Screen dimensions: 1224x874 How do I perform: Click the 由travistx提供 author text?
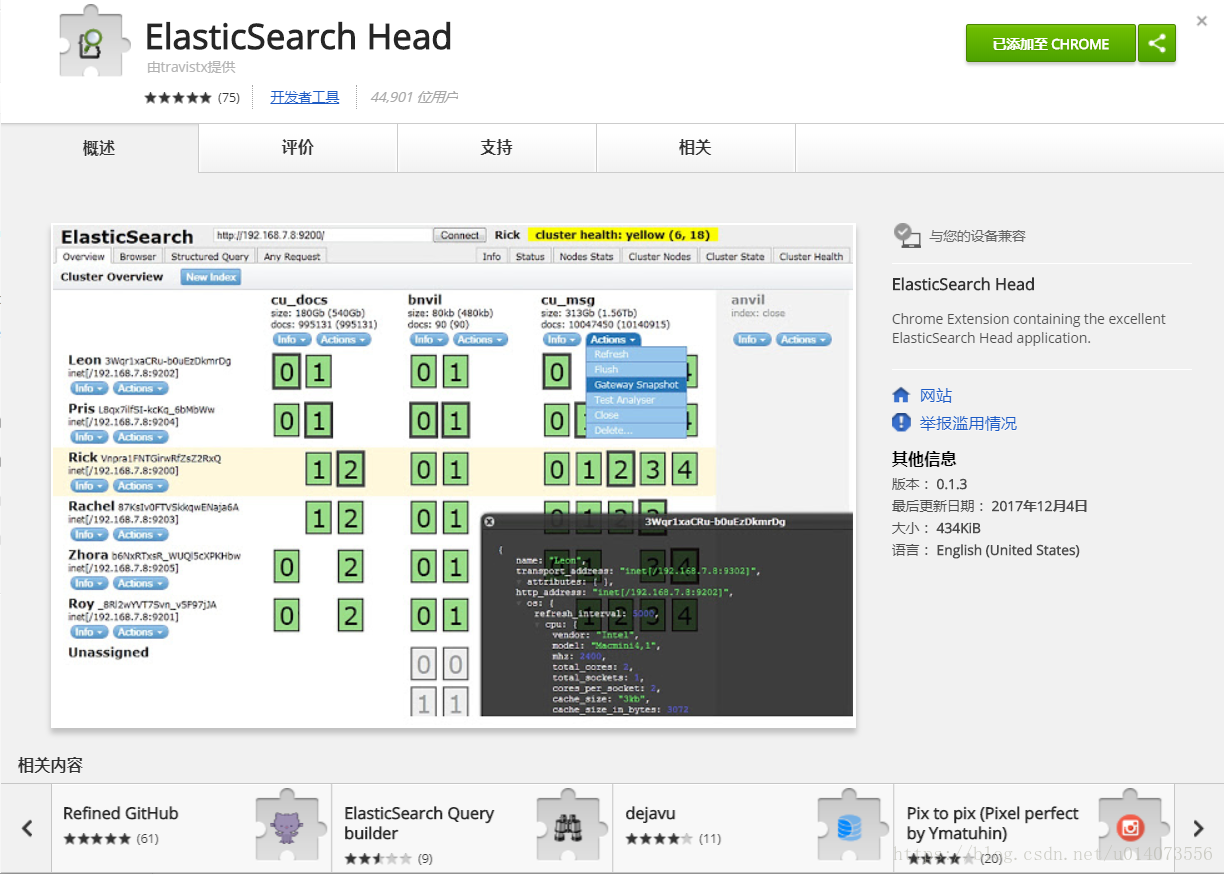pos(191,67)
